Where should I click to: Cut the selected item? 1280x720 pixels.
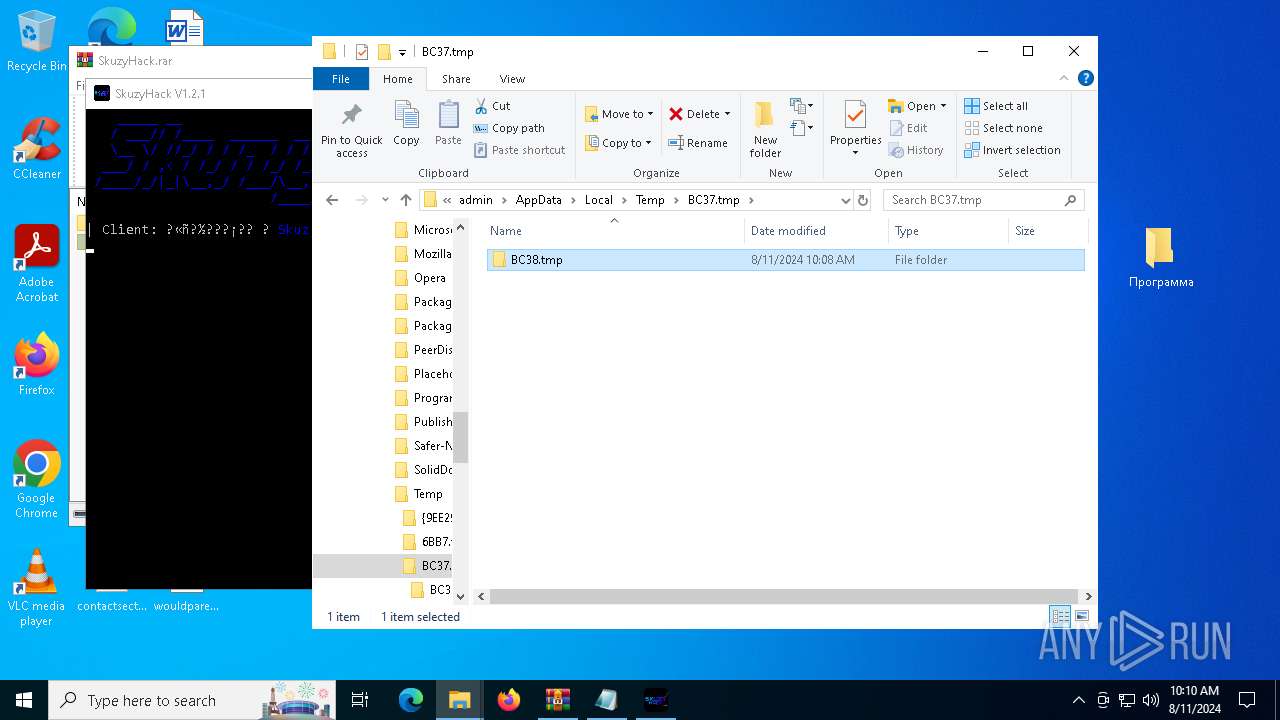[492, 106]
